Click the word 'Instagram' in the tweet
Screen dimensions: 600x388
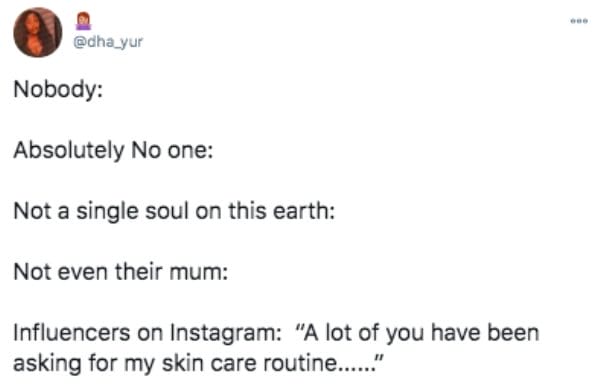pyautogui.click(x=225, y=333)
